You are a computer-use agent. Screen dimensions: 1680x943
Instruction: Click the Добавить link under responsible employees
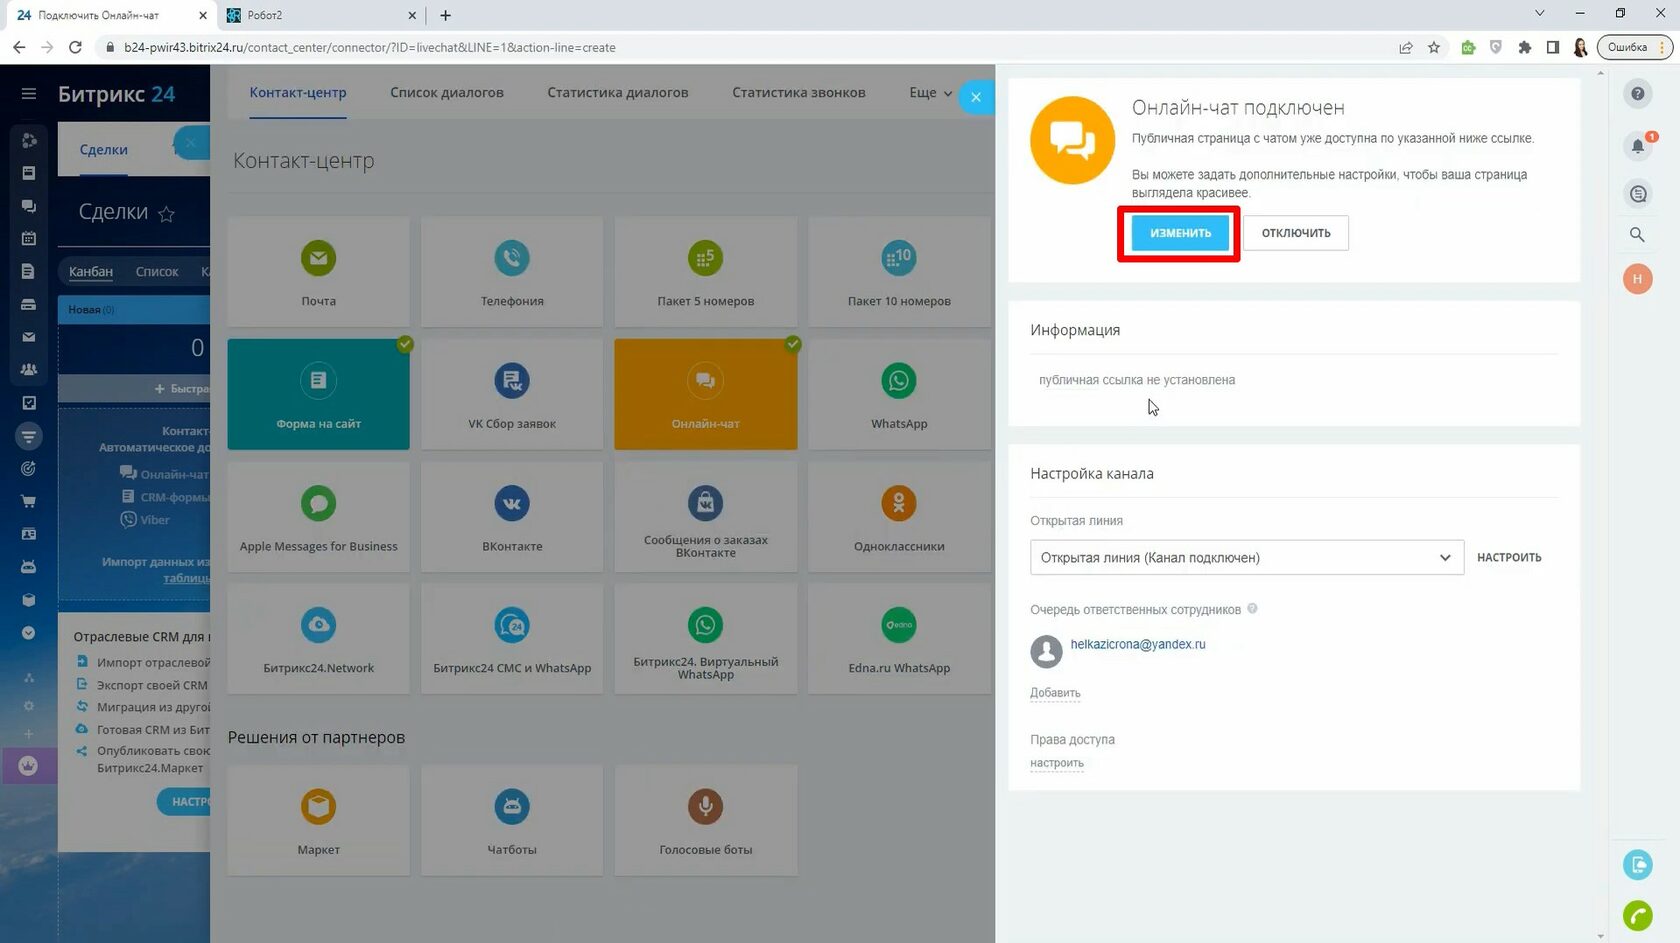[1055, 693]
